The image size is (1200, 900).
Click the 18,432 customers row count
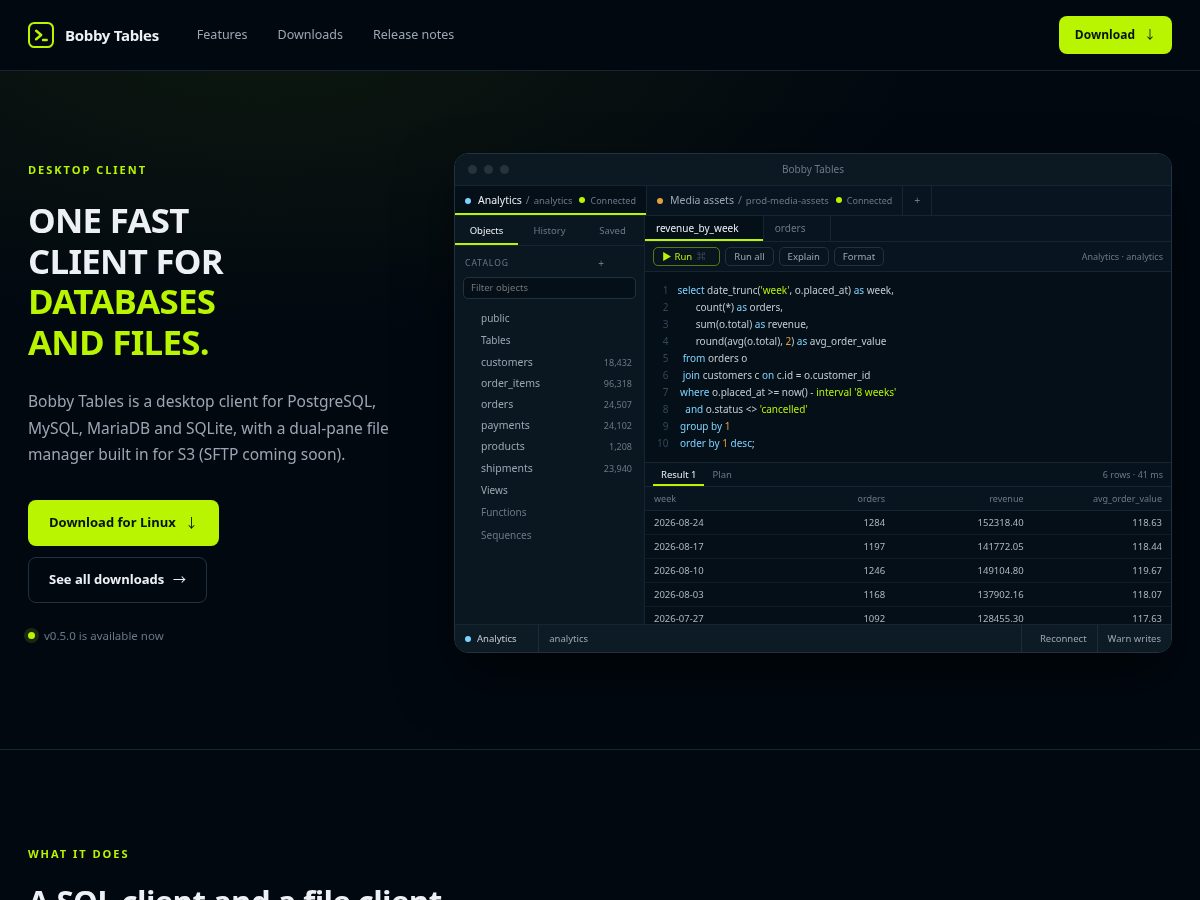[x=617, y=362]
